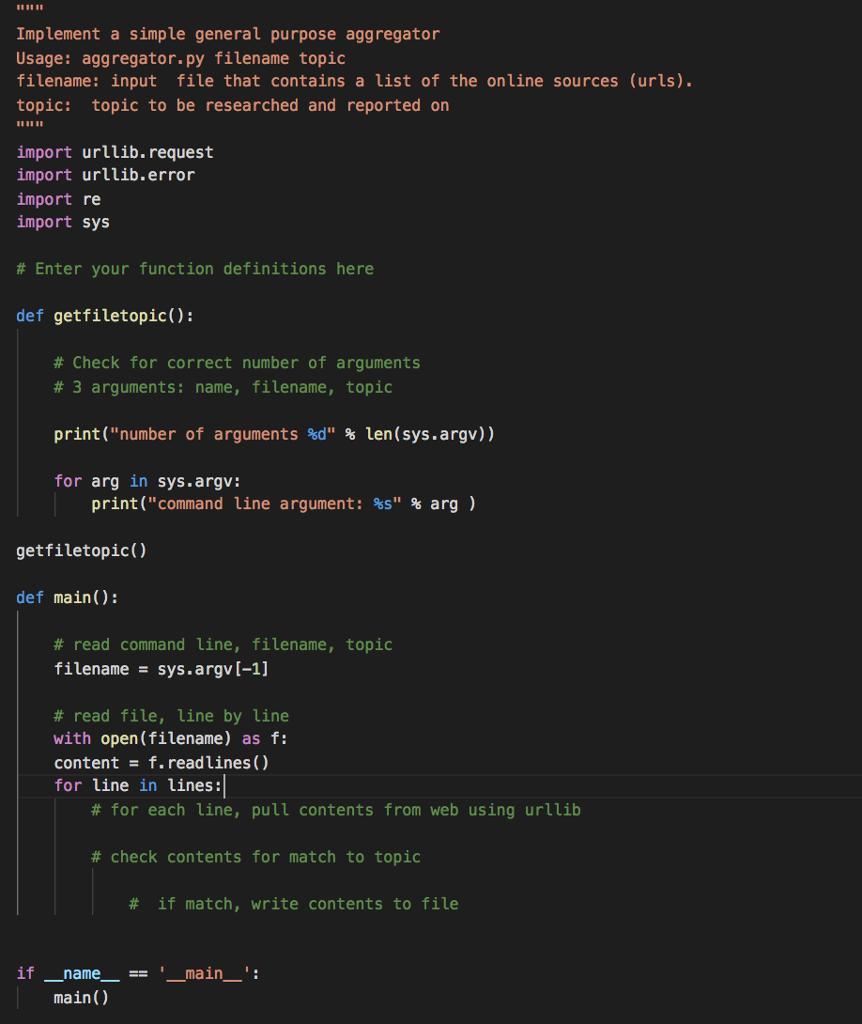The image size is (862, 1024).
Task: Place cursor on the import urllib.request line
Action: [115, 152]
